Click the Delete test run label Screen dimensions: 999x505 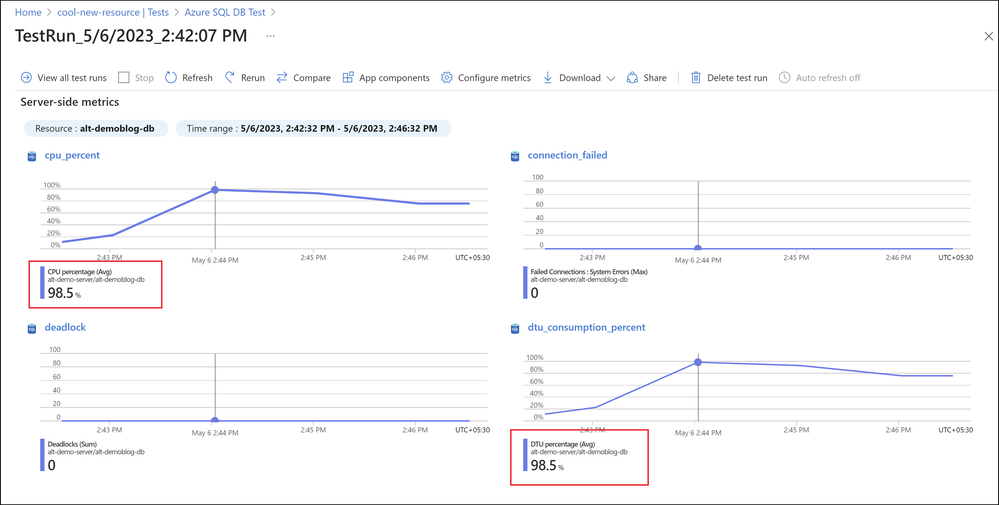pos(737,78)
